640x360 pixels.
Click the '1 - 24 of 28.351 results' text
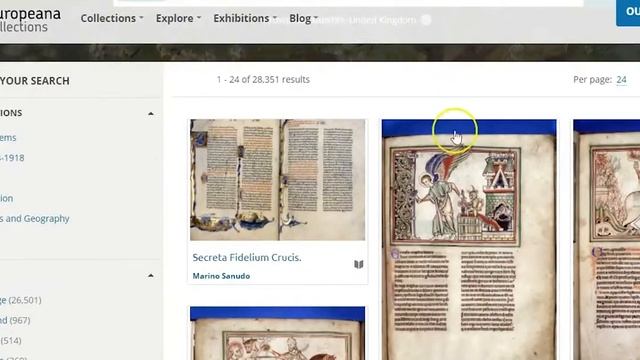[263, 80]
